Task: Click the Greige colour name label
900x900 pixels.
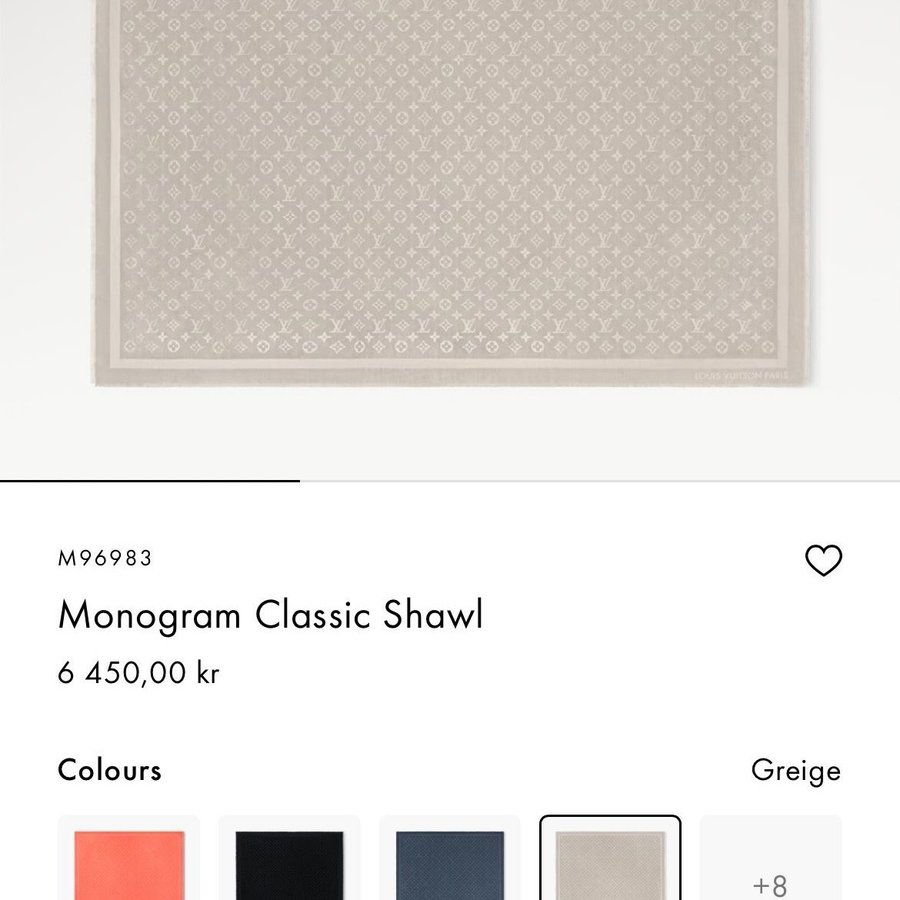Action: (796, 771)
